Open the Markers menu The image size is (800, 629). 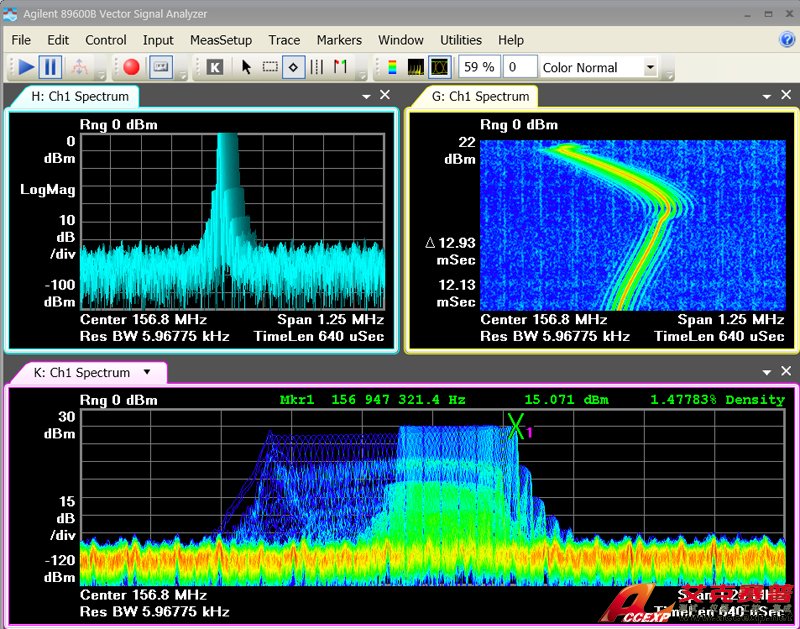pyautogui.click(x=339, y=40)
